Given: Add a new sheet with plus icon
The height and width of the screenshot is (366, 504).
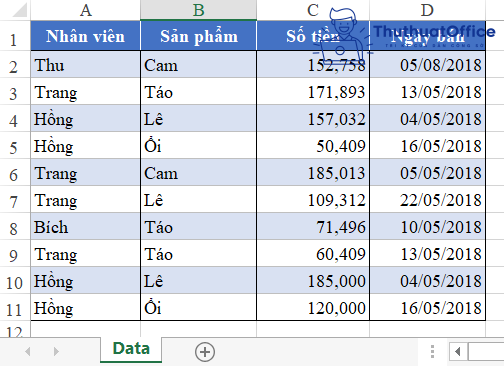Looking at the screenshot, I should (205, 352).
